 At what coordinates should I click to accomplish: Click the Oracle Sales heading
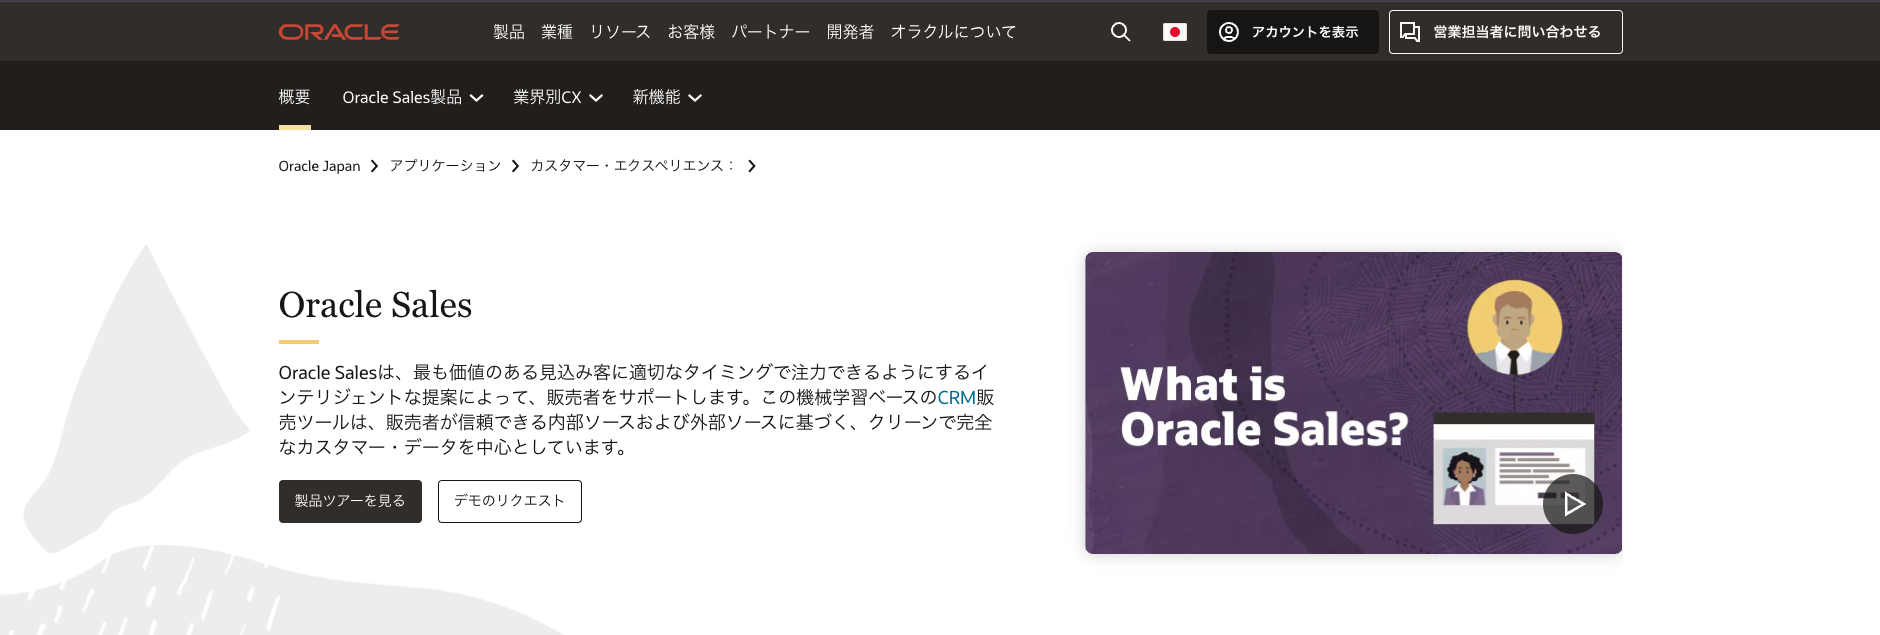coord(375,305)
